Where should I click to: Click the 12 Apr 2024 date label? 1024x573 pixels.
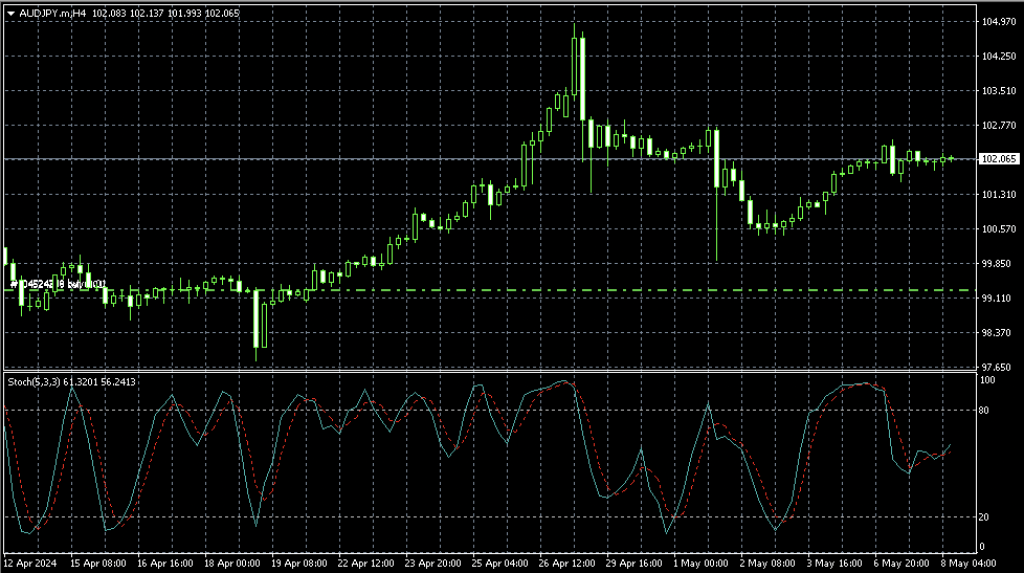[x=32, y=564]
